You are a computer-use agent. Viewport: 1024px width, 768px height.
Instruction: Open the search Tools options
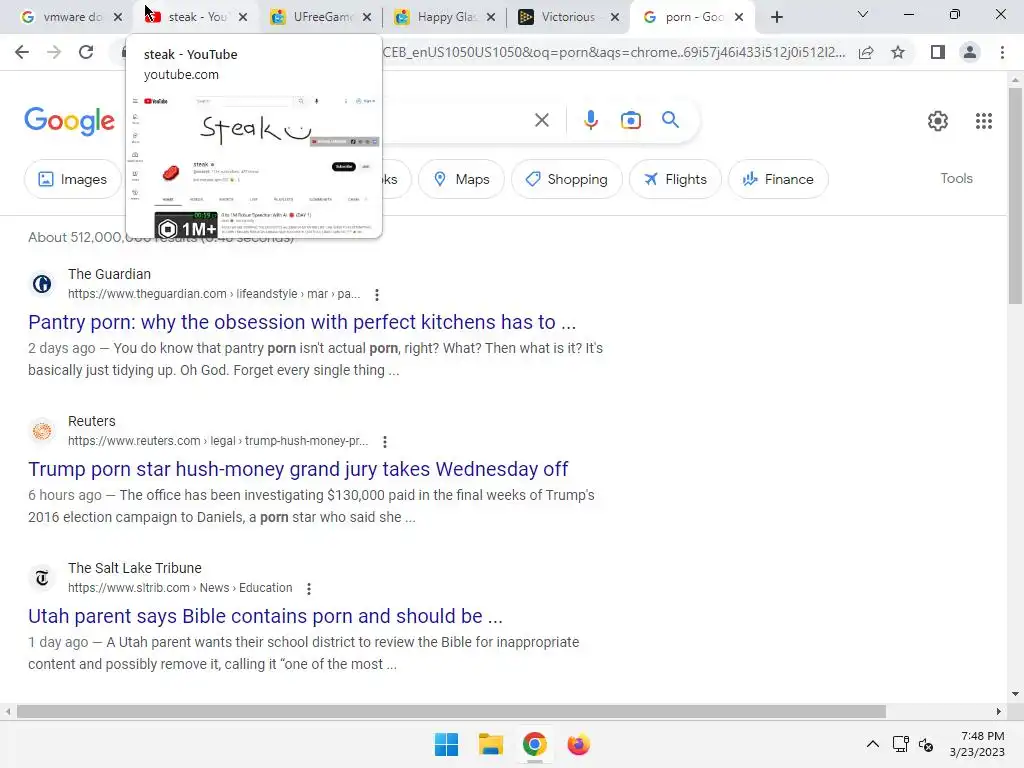pos(956,178)
